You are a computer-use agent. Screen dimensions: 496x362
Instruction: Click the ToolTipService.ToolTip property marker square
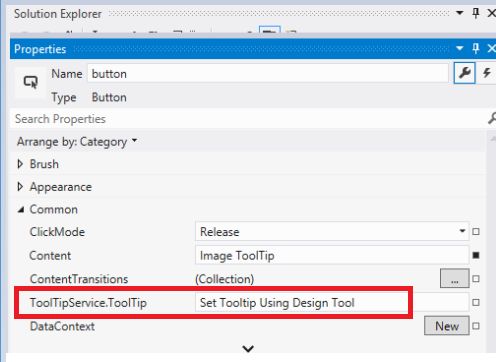[476, 302]
